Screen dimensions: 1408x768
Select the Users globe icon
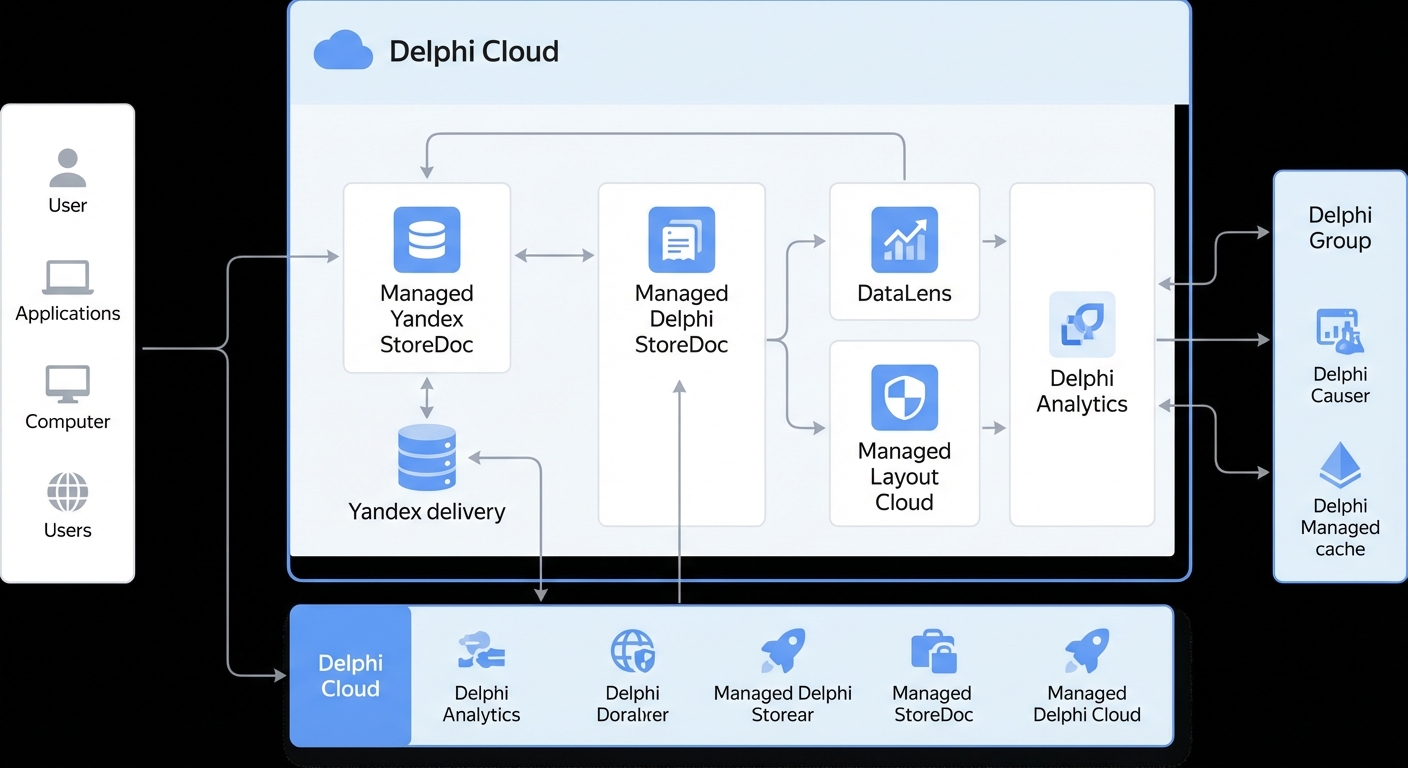(x=68, y=492)
